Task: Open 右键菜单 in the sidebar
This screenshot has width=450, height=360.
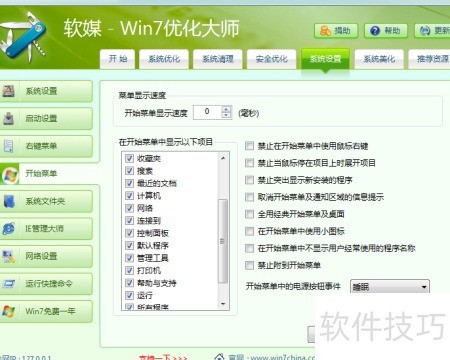Action: tap(46, 146)
